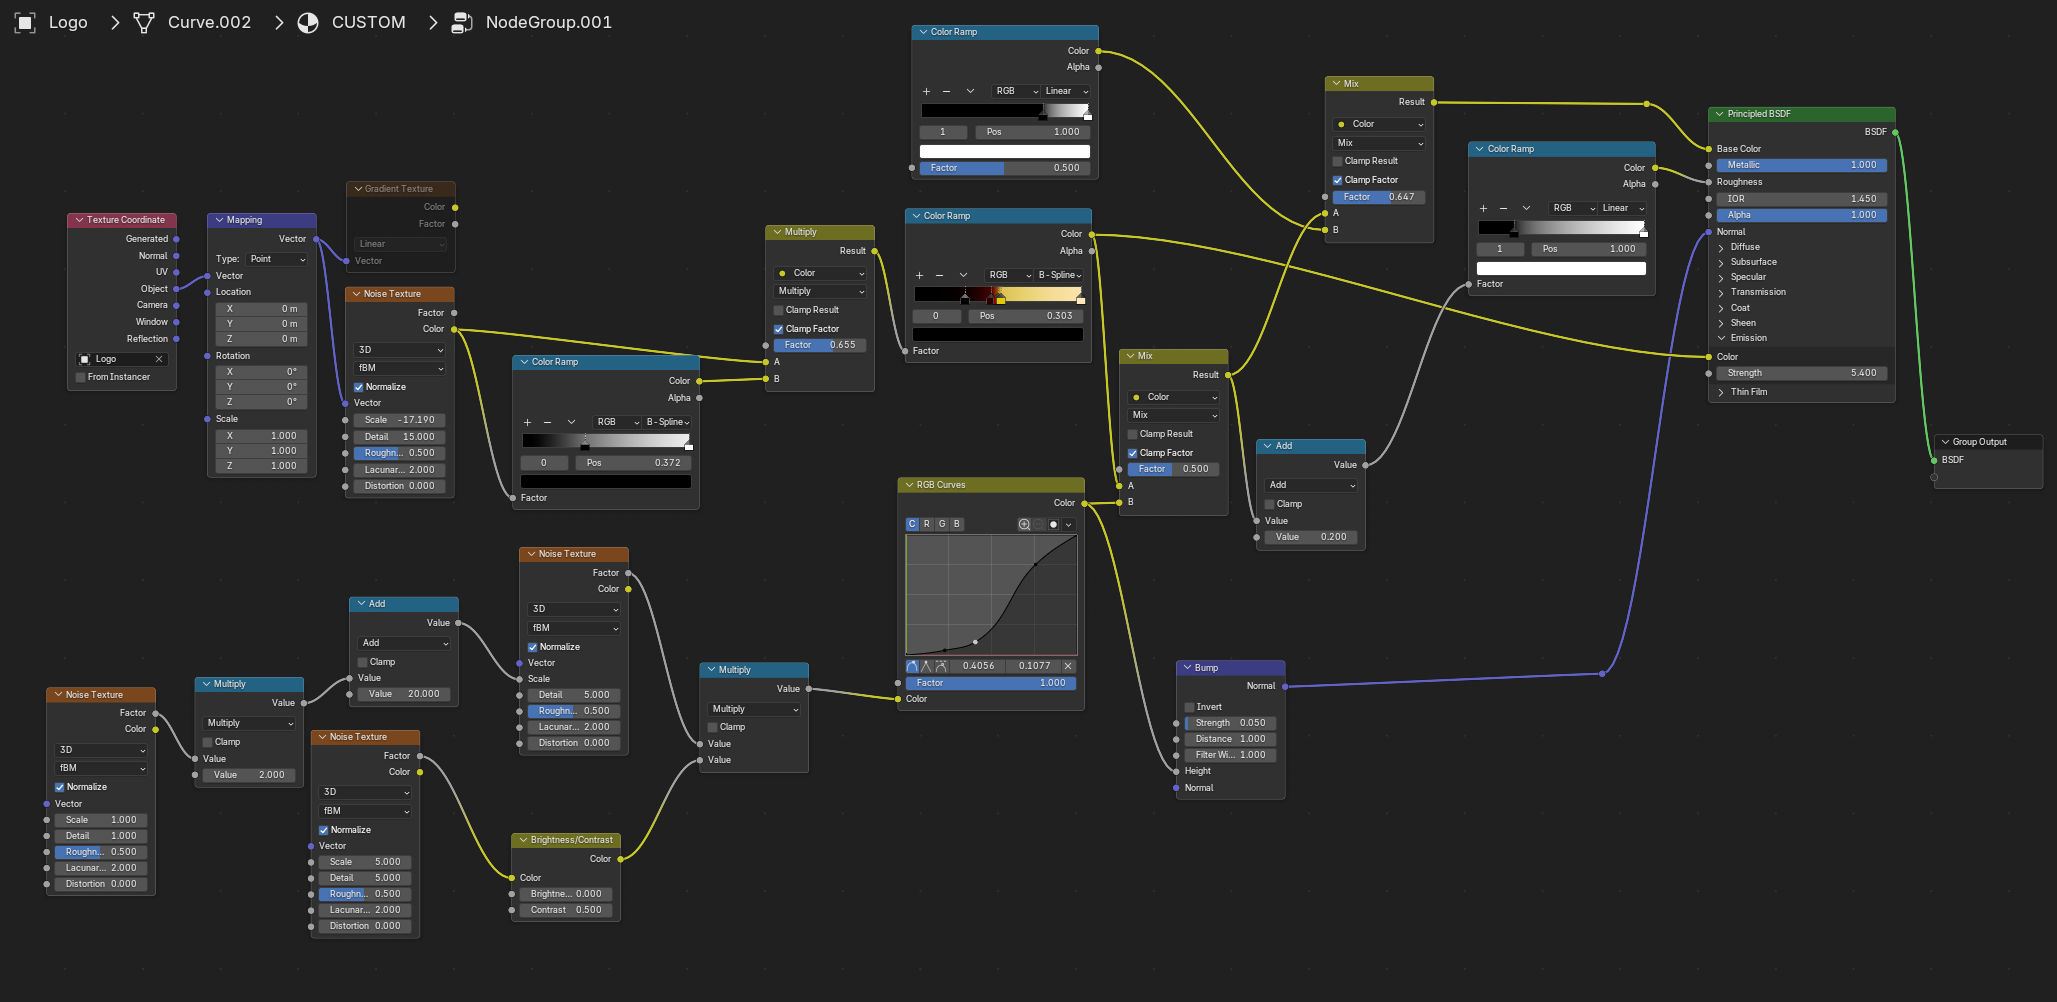Click the CUSTOM material icon in breadcrumb

(x=308, y=22)
